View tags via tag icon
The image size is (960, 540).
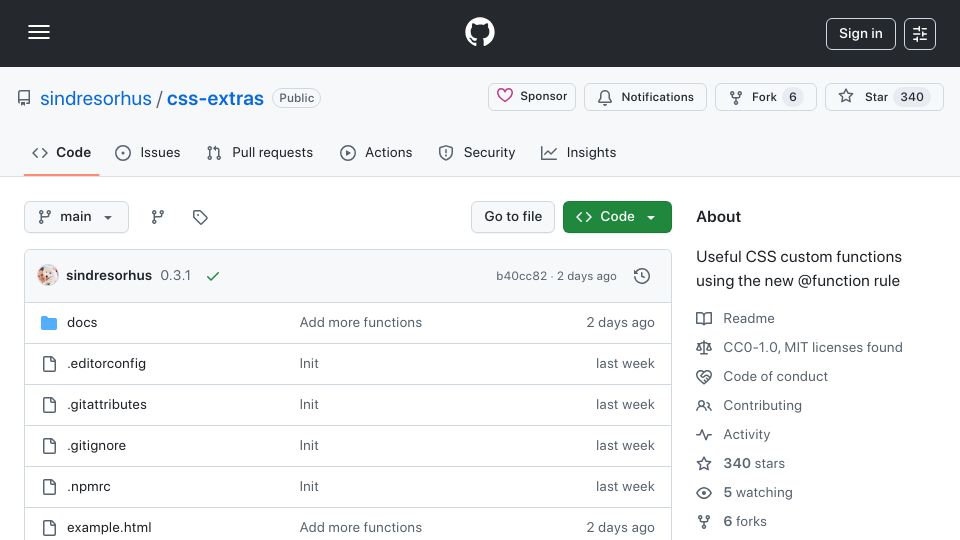point(200,217)
